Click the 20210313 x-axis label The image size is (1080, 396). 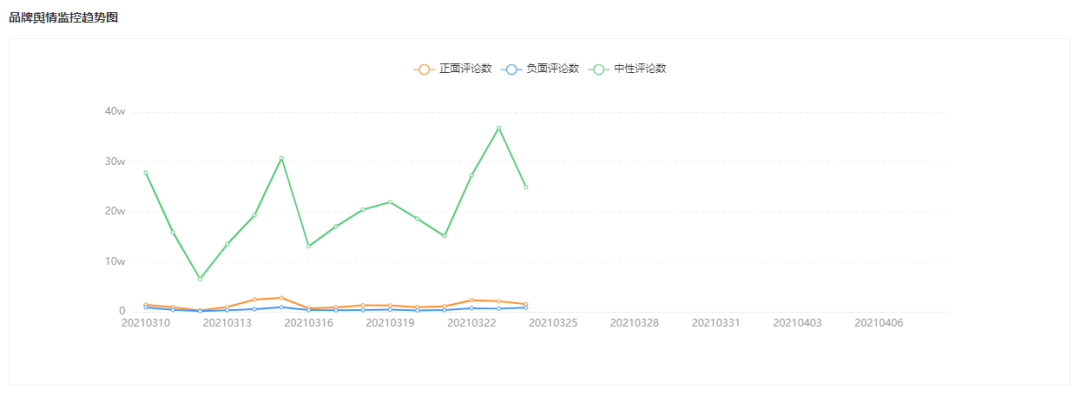coord(227,322)
